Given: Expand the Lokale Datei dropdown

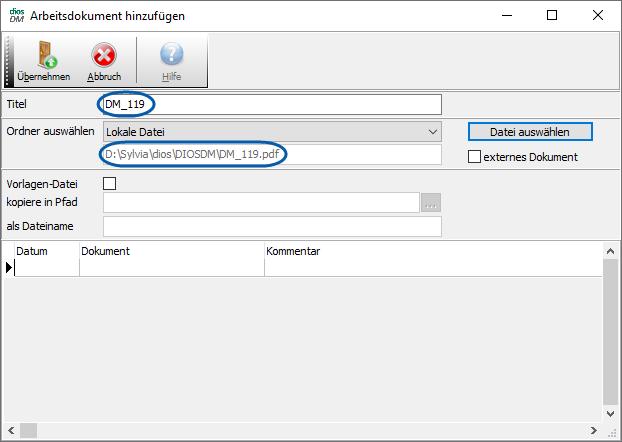Looking at the screenshot, I should click(432, 131).
